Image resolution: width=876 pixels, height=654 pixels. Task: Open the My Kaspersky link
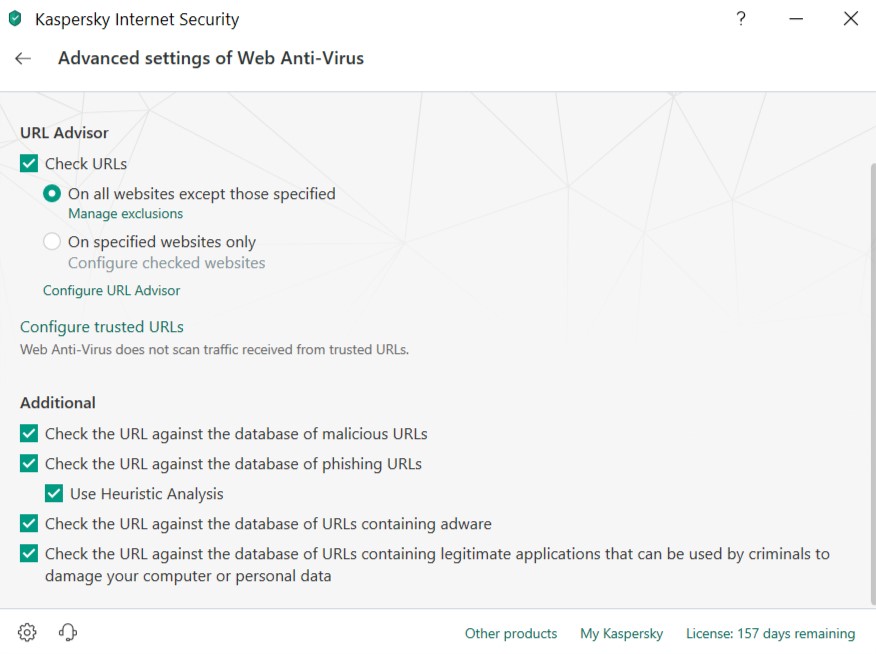[x=621, y=634]
